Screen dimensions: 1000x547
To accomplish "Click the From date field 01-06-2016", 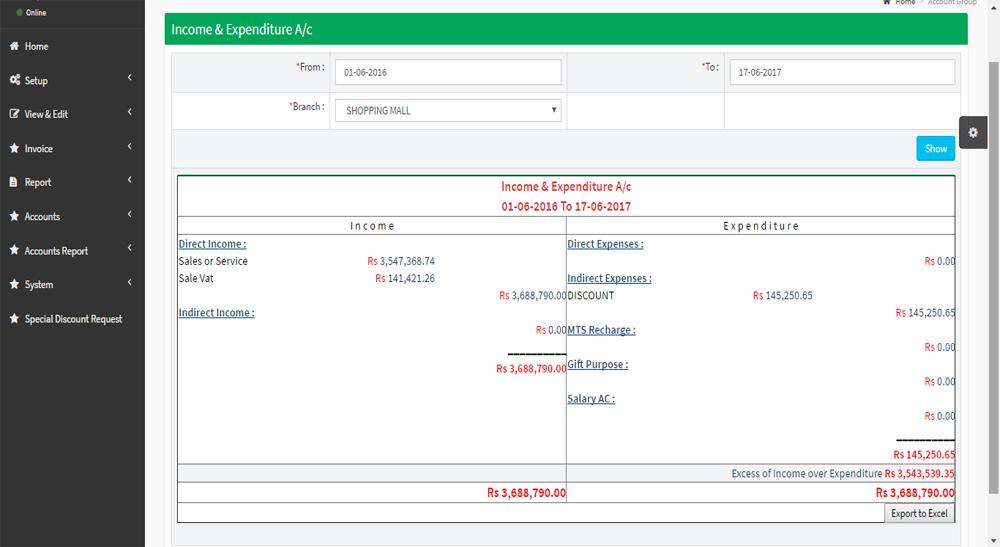I will point(448,72).
